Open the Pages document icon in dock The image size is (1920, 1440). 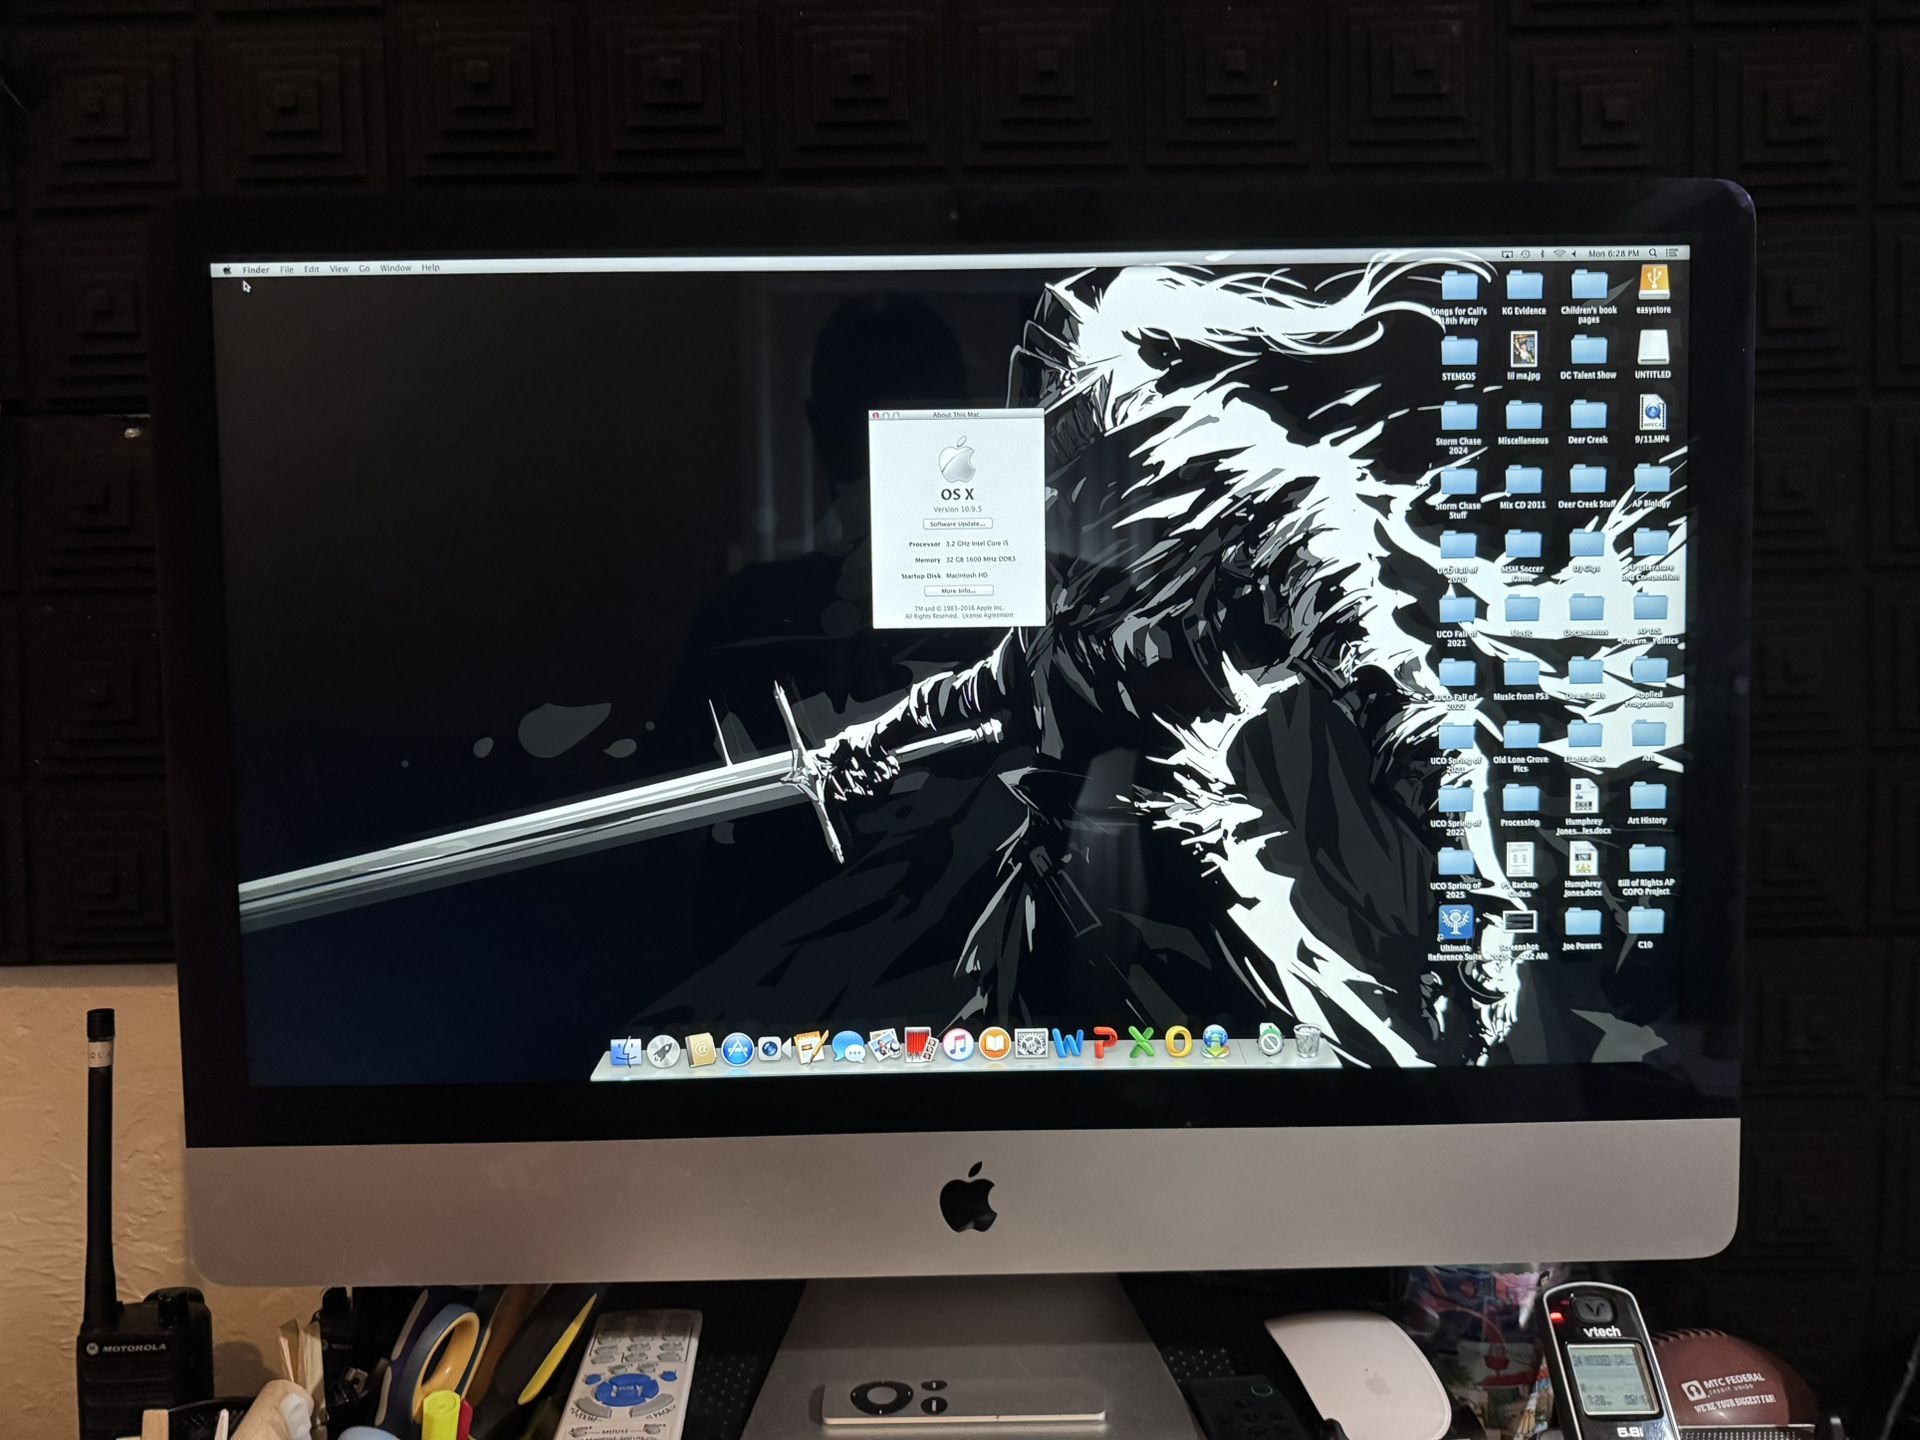click(x=810, y=1048)
